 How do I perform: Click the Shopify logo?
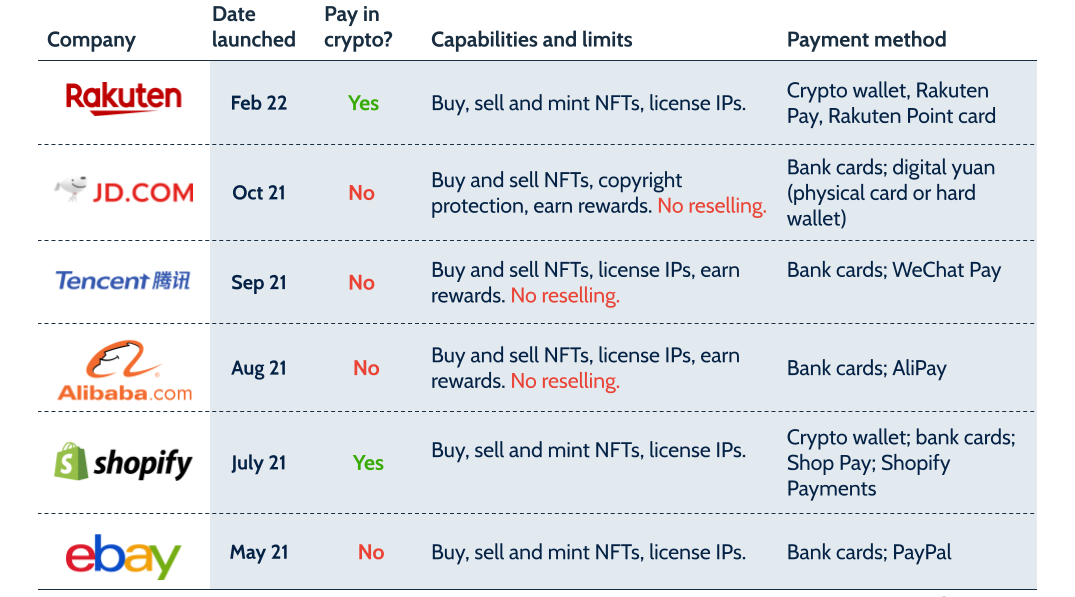coord(123,462)
